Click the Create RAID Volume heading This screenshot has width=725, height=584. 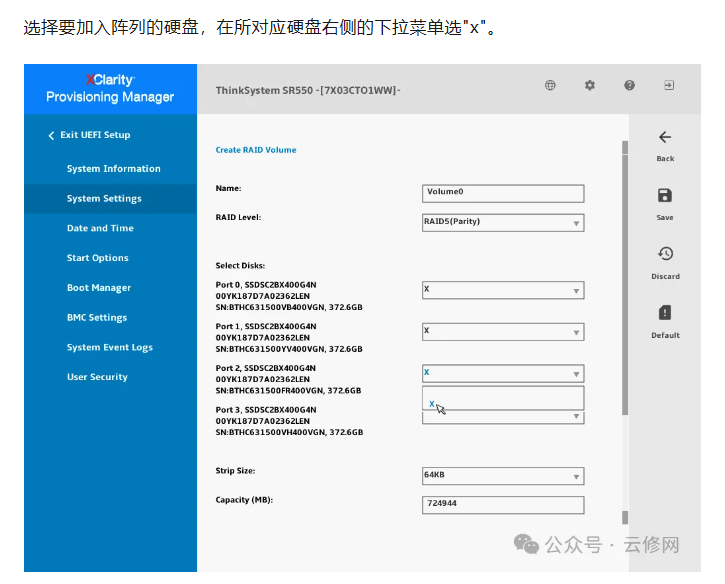[256, 150]
